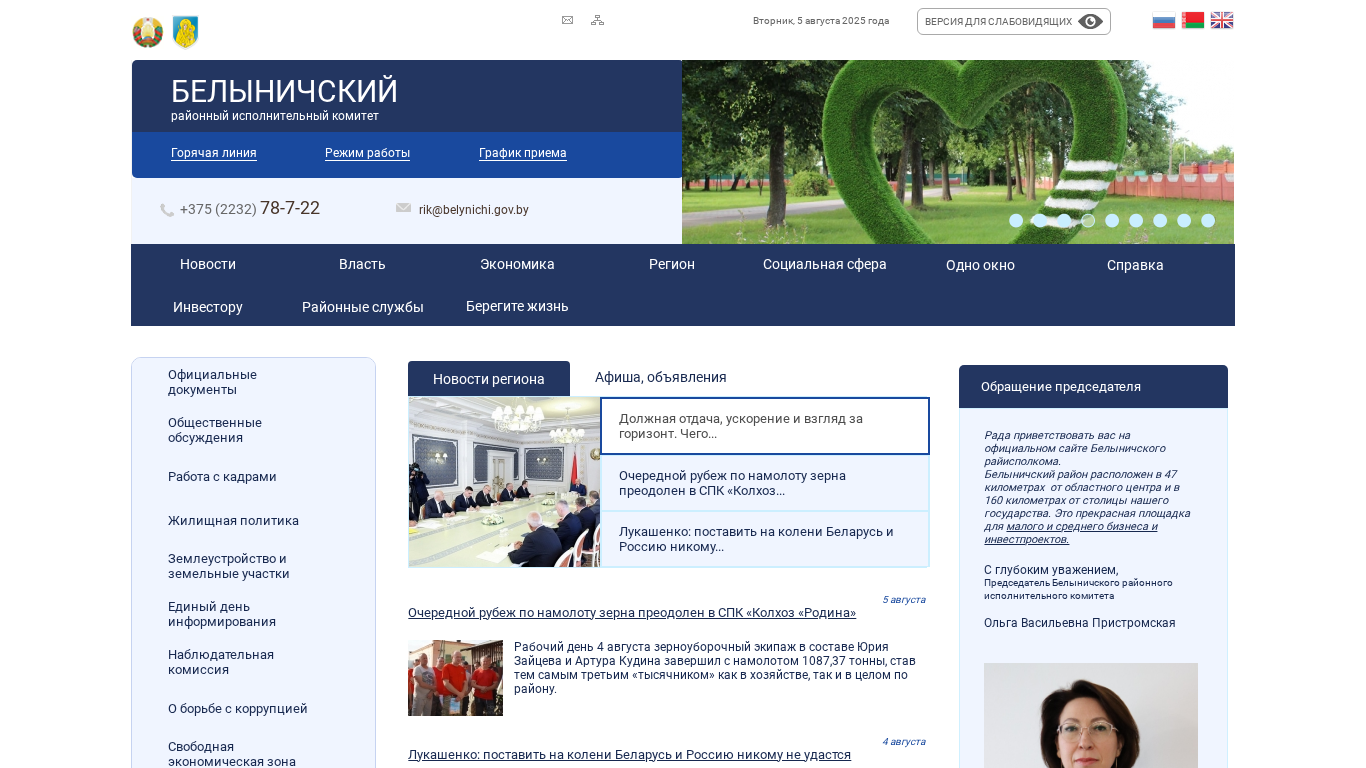Click the 5 августа date label
This screenshot has height=768, width=1366.
904,600
